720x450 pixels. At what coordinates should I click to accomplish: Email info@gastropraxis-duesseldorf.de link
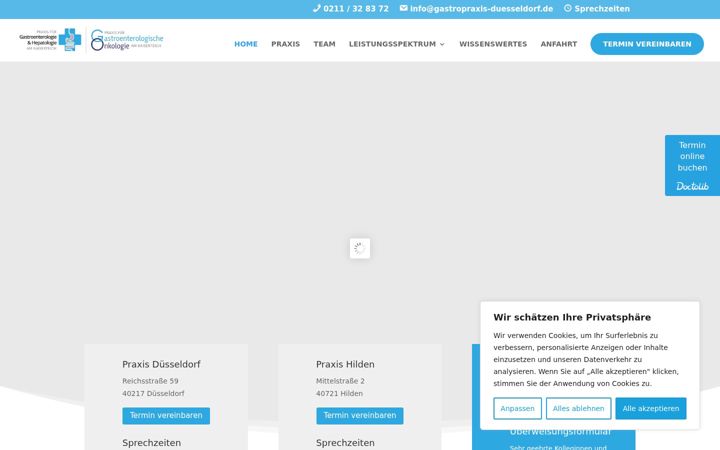tap(481, 9)
